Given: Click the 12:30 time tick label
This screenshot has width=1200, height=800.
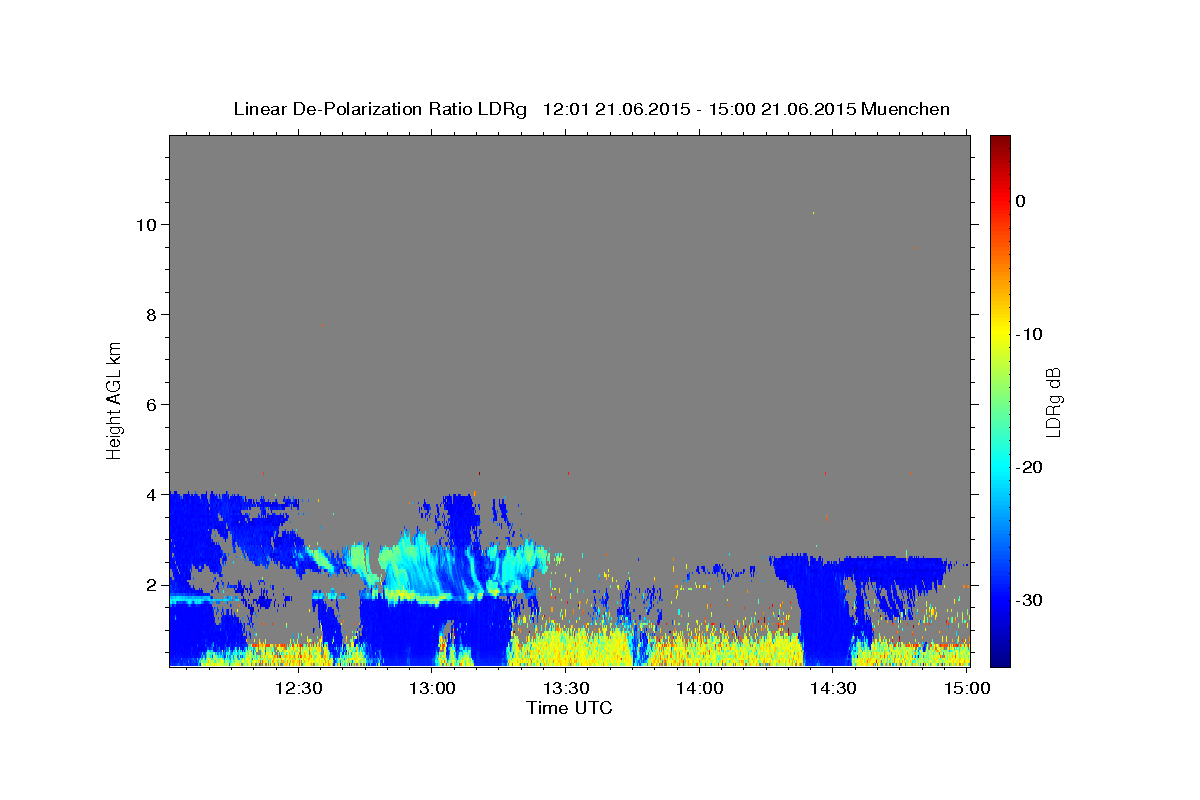Looking at the screenshot, I should click(x=298, y=688).
